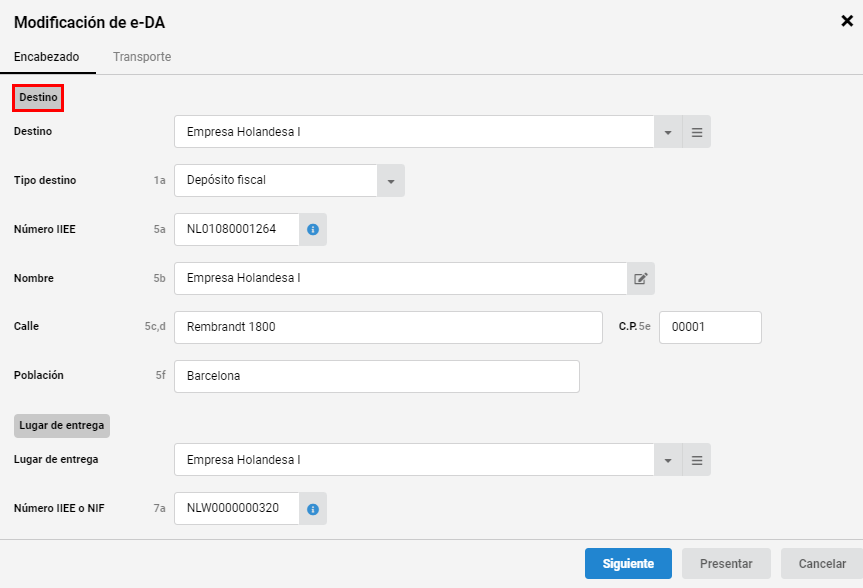Image resolution: width=863 pixels, height=588 pixels.
Task: Click the Siguiente button
Action: [628, 563]
